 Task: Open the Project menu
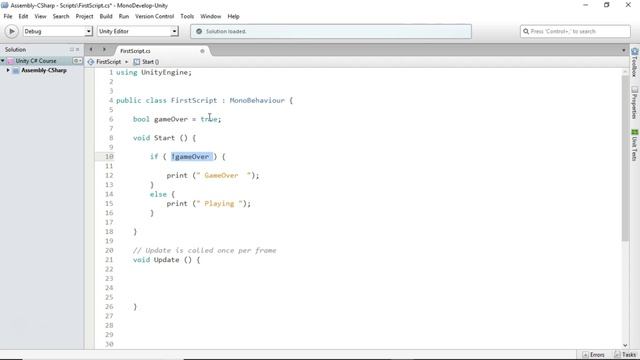84,16
